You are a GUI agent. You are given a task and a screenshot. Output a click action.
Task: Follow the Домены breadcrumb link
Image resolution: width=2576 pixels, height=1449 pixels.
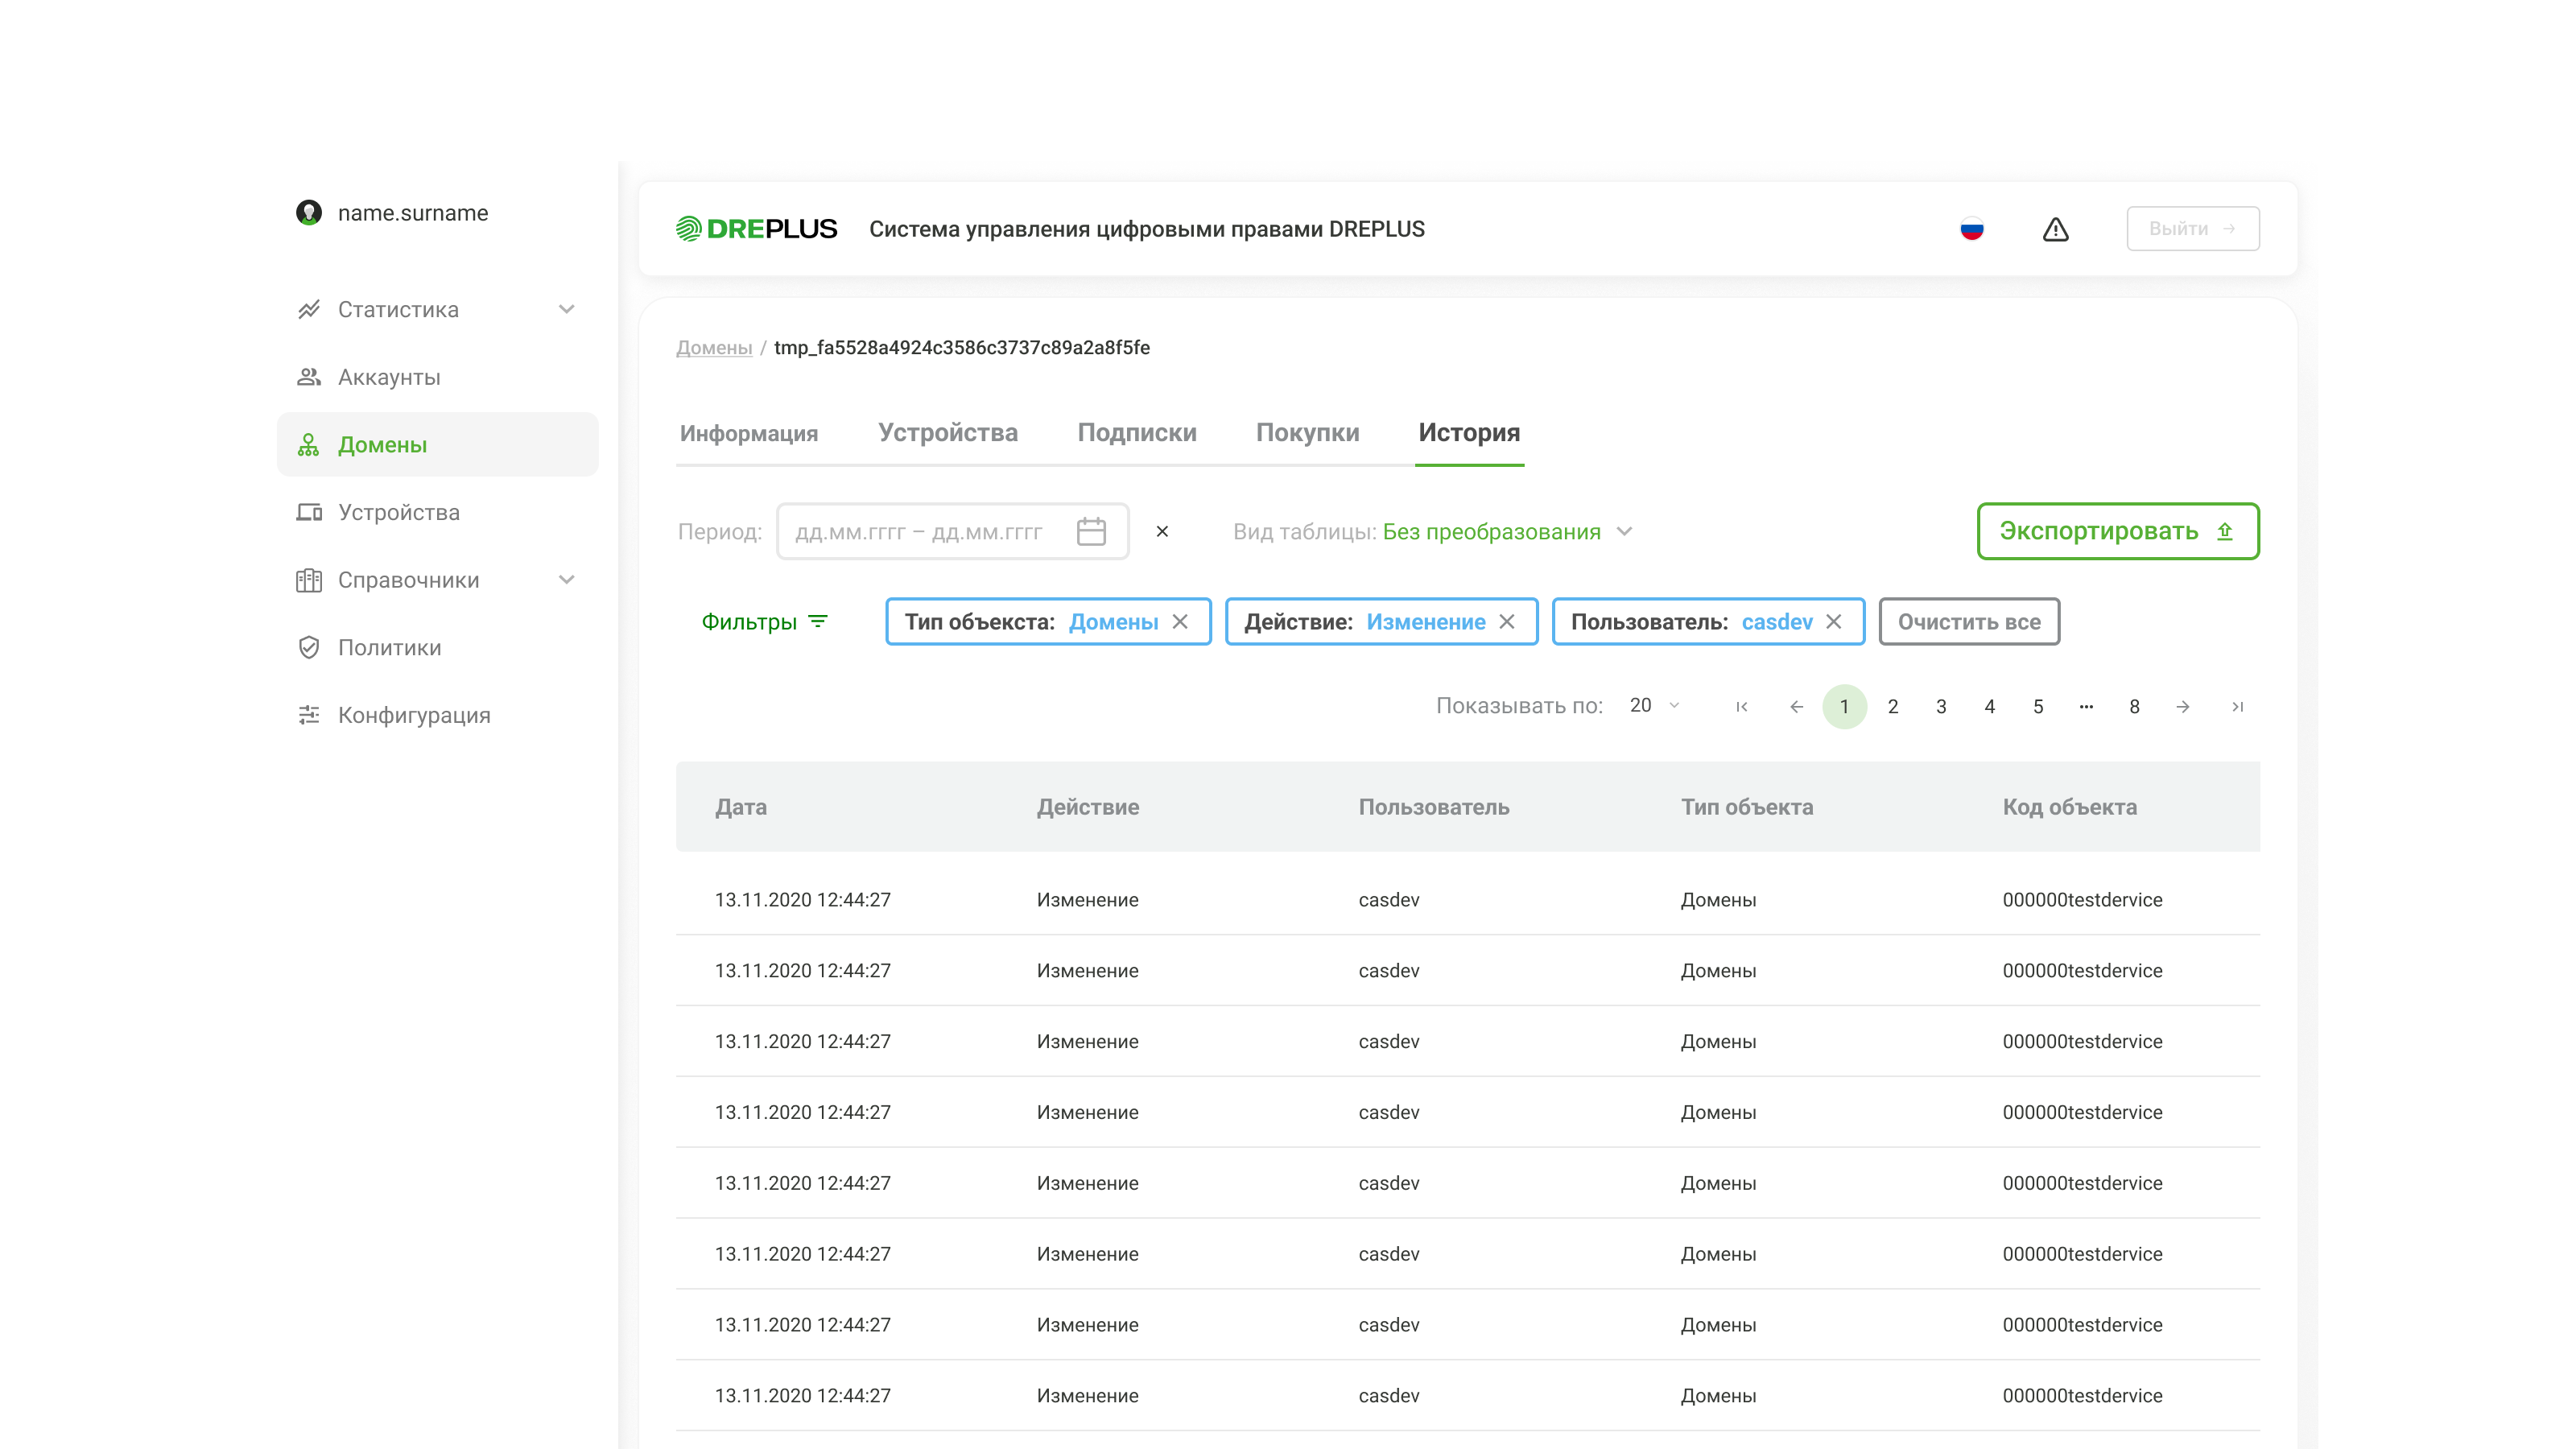(x=714, y=348)
